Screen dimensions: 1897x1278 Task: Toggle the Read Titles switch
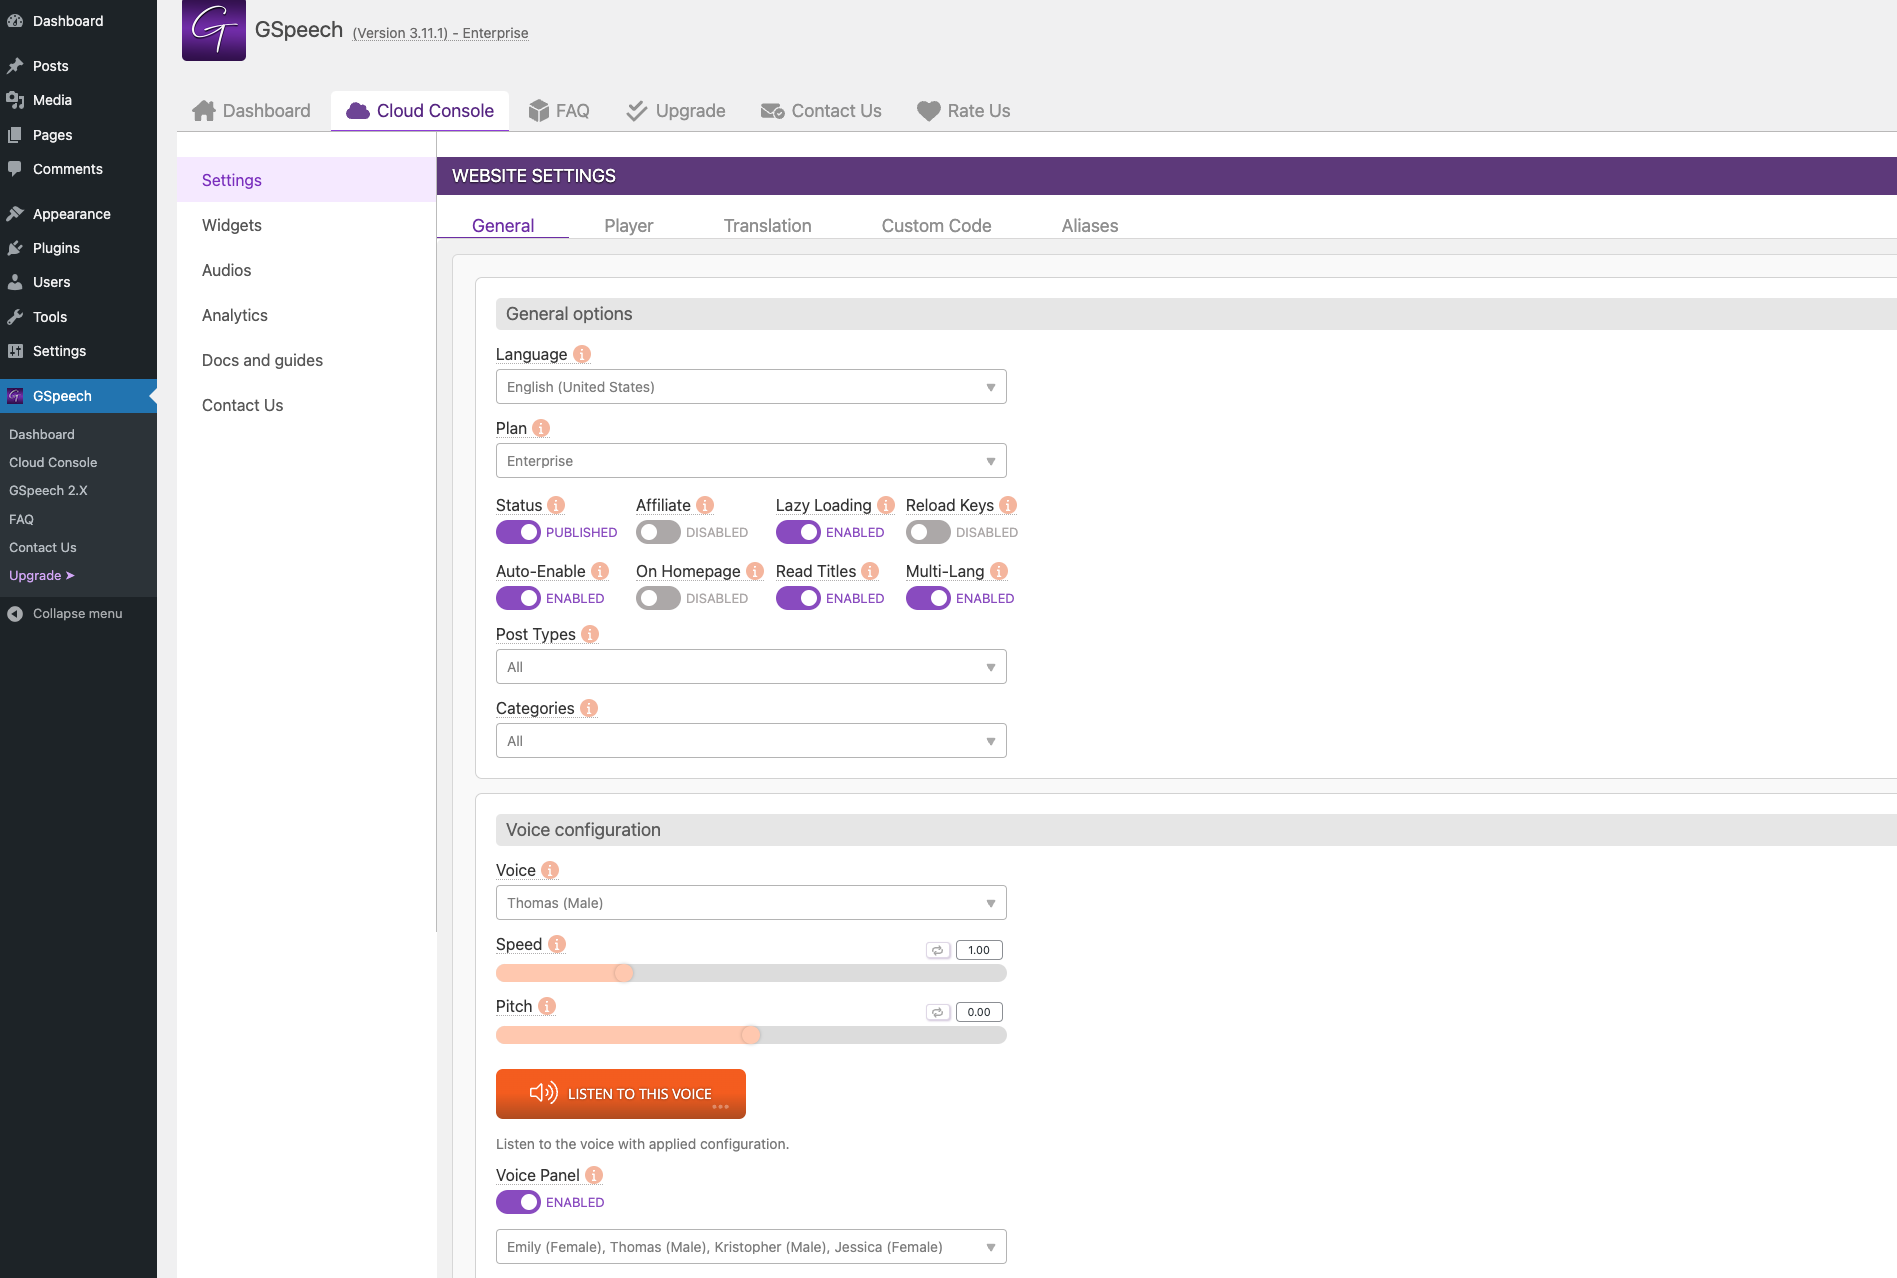(798, 598)
